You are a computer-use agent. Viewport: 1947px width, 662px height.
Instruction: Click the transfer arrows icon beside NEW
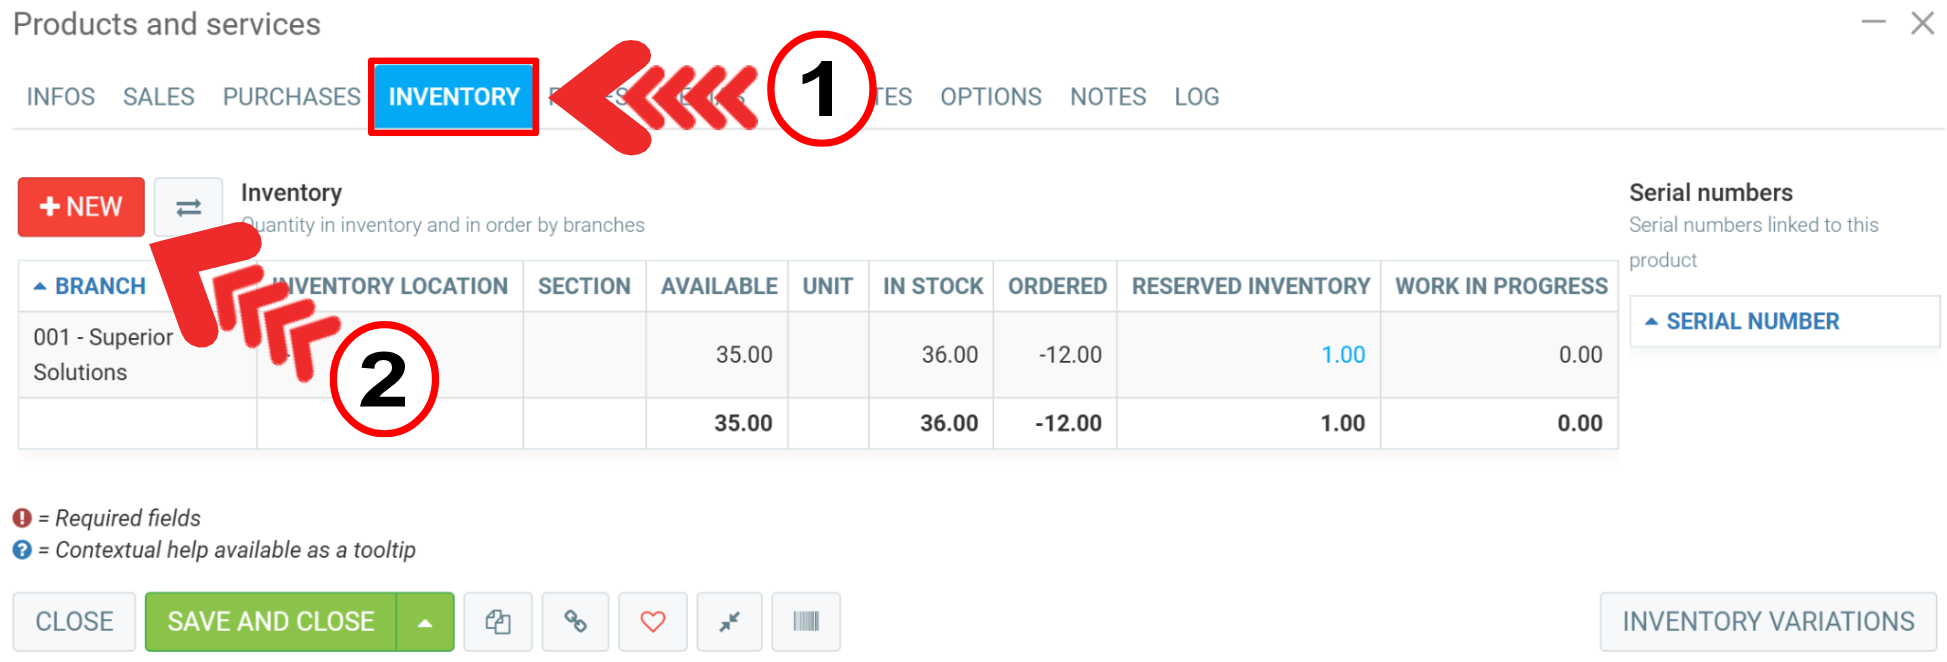(x=188, y=207)
